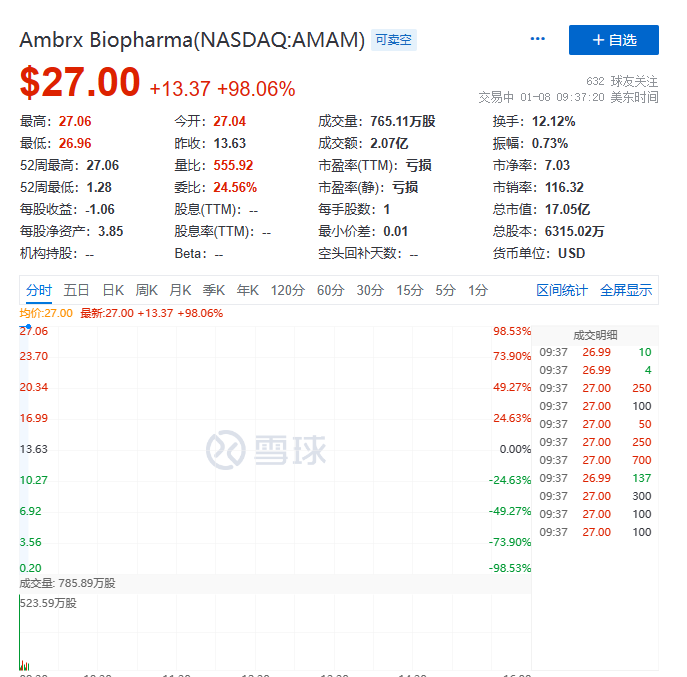The image size is (687, 677).
Task: Add stock to watchlist with 自选 button
Action: [613, 40]
